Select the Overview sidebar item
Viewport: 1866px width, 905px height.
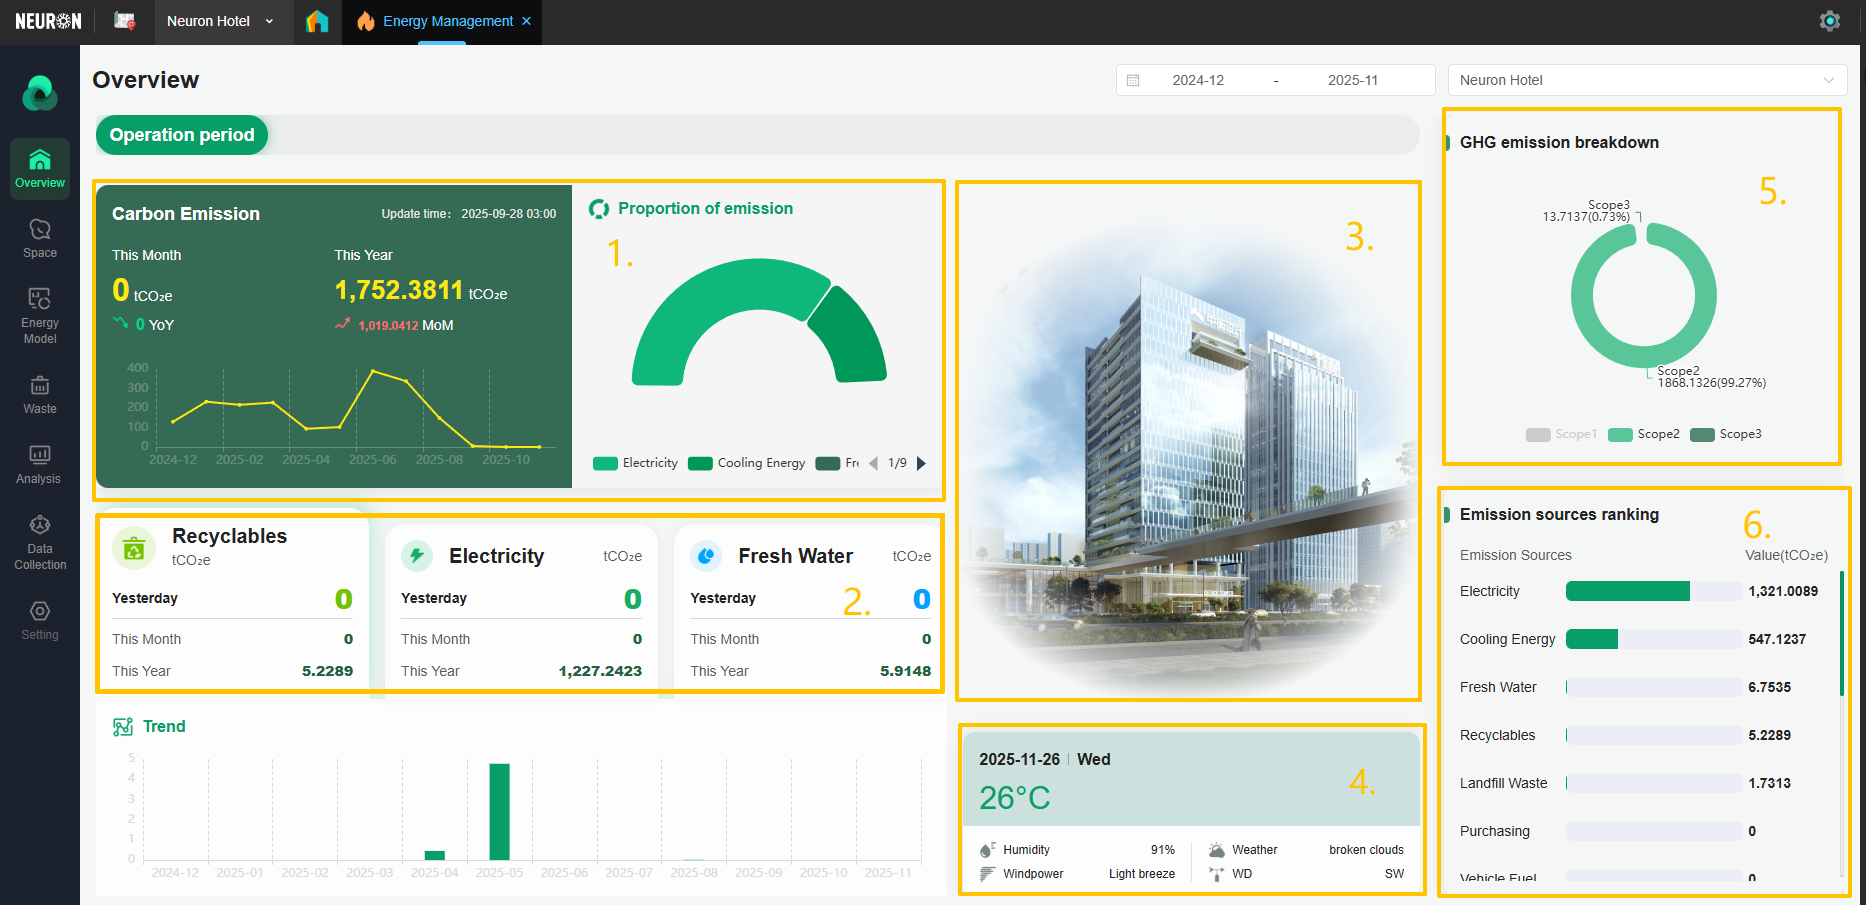pyautogui.click(x=40, y=168)
